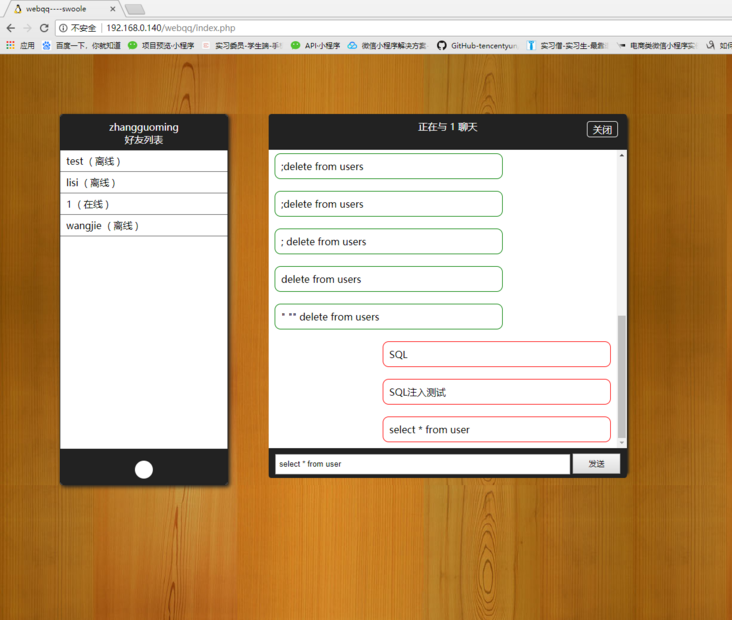Click the sent message 'SQL'

(x=496, y=354)
